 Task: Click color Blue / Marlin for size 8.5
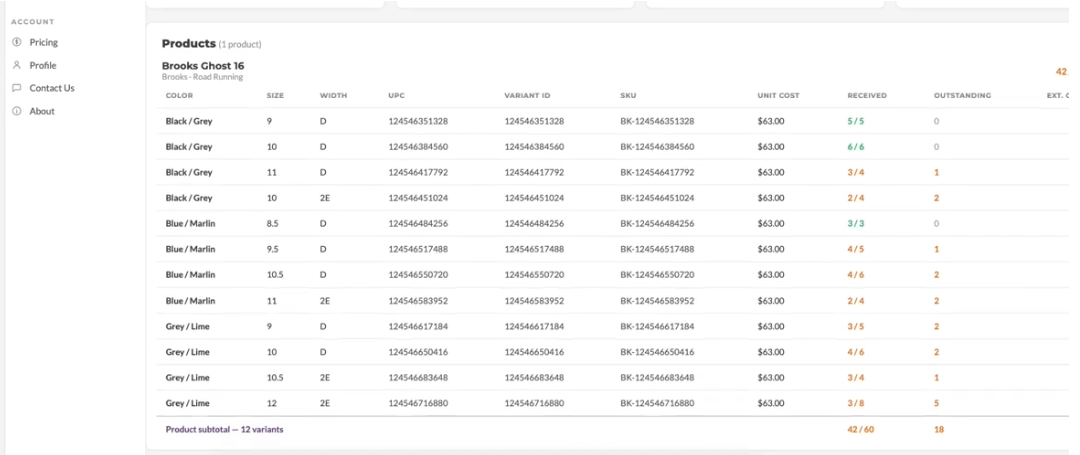[x=190, y=224]
